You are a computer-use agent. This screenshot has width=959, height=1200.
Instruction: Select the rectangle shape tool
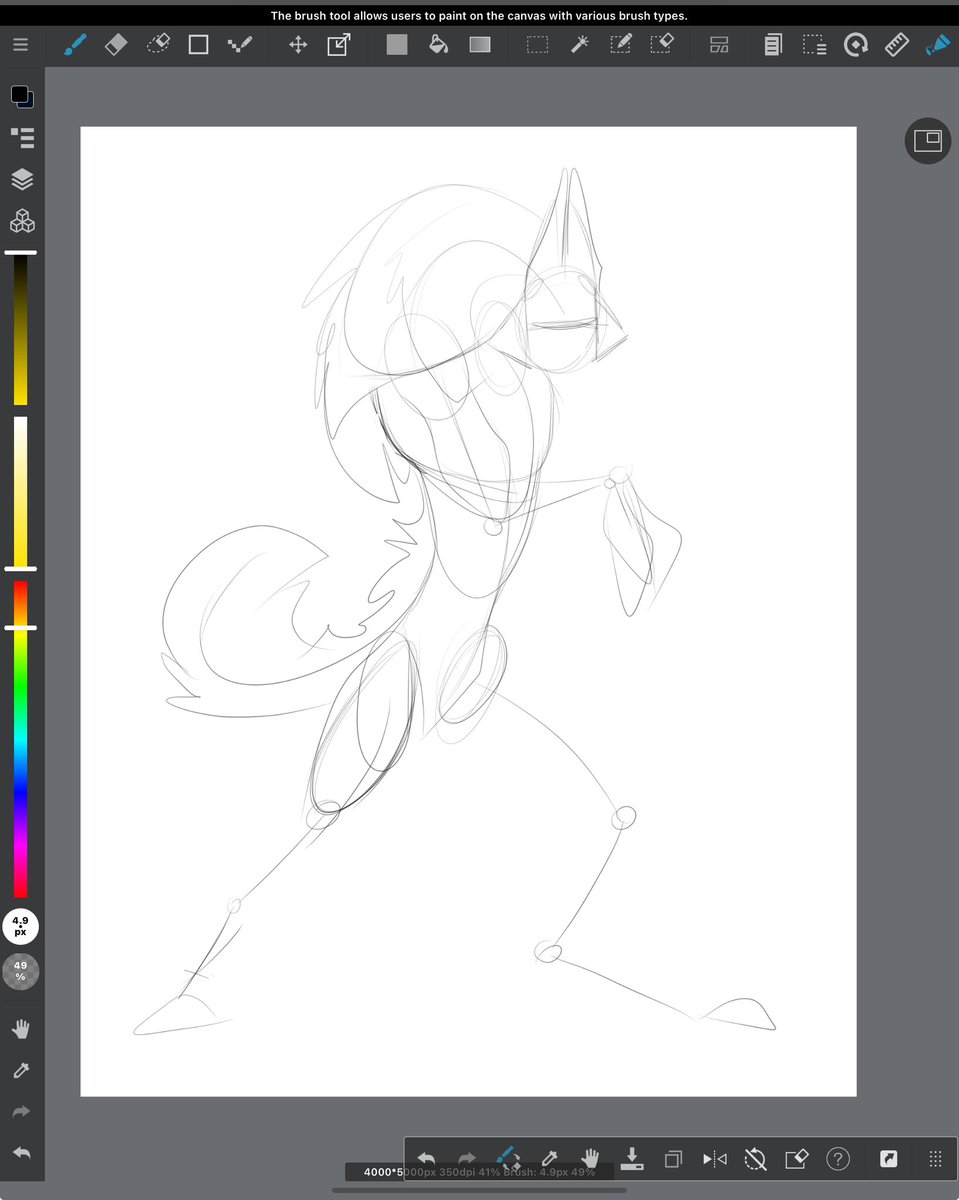198,45
